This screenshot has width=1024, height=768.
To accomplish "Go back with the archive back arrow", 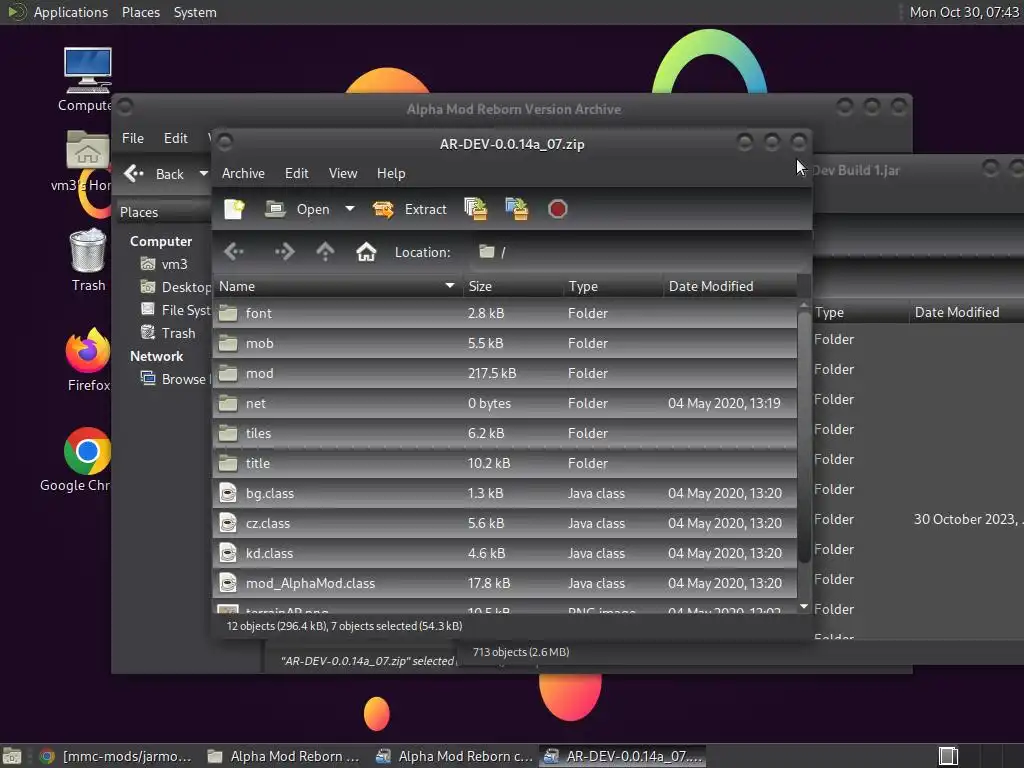I will point(234,252).
